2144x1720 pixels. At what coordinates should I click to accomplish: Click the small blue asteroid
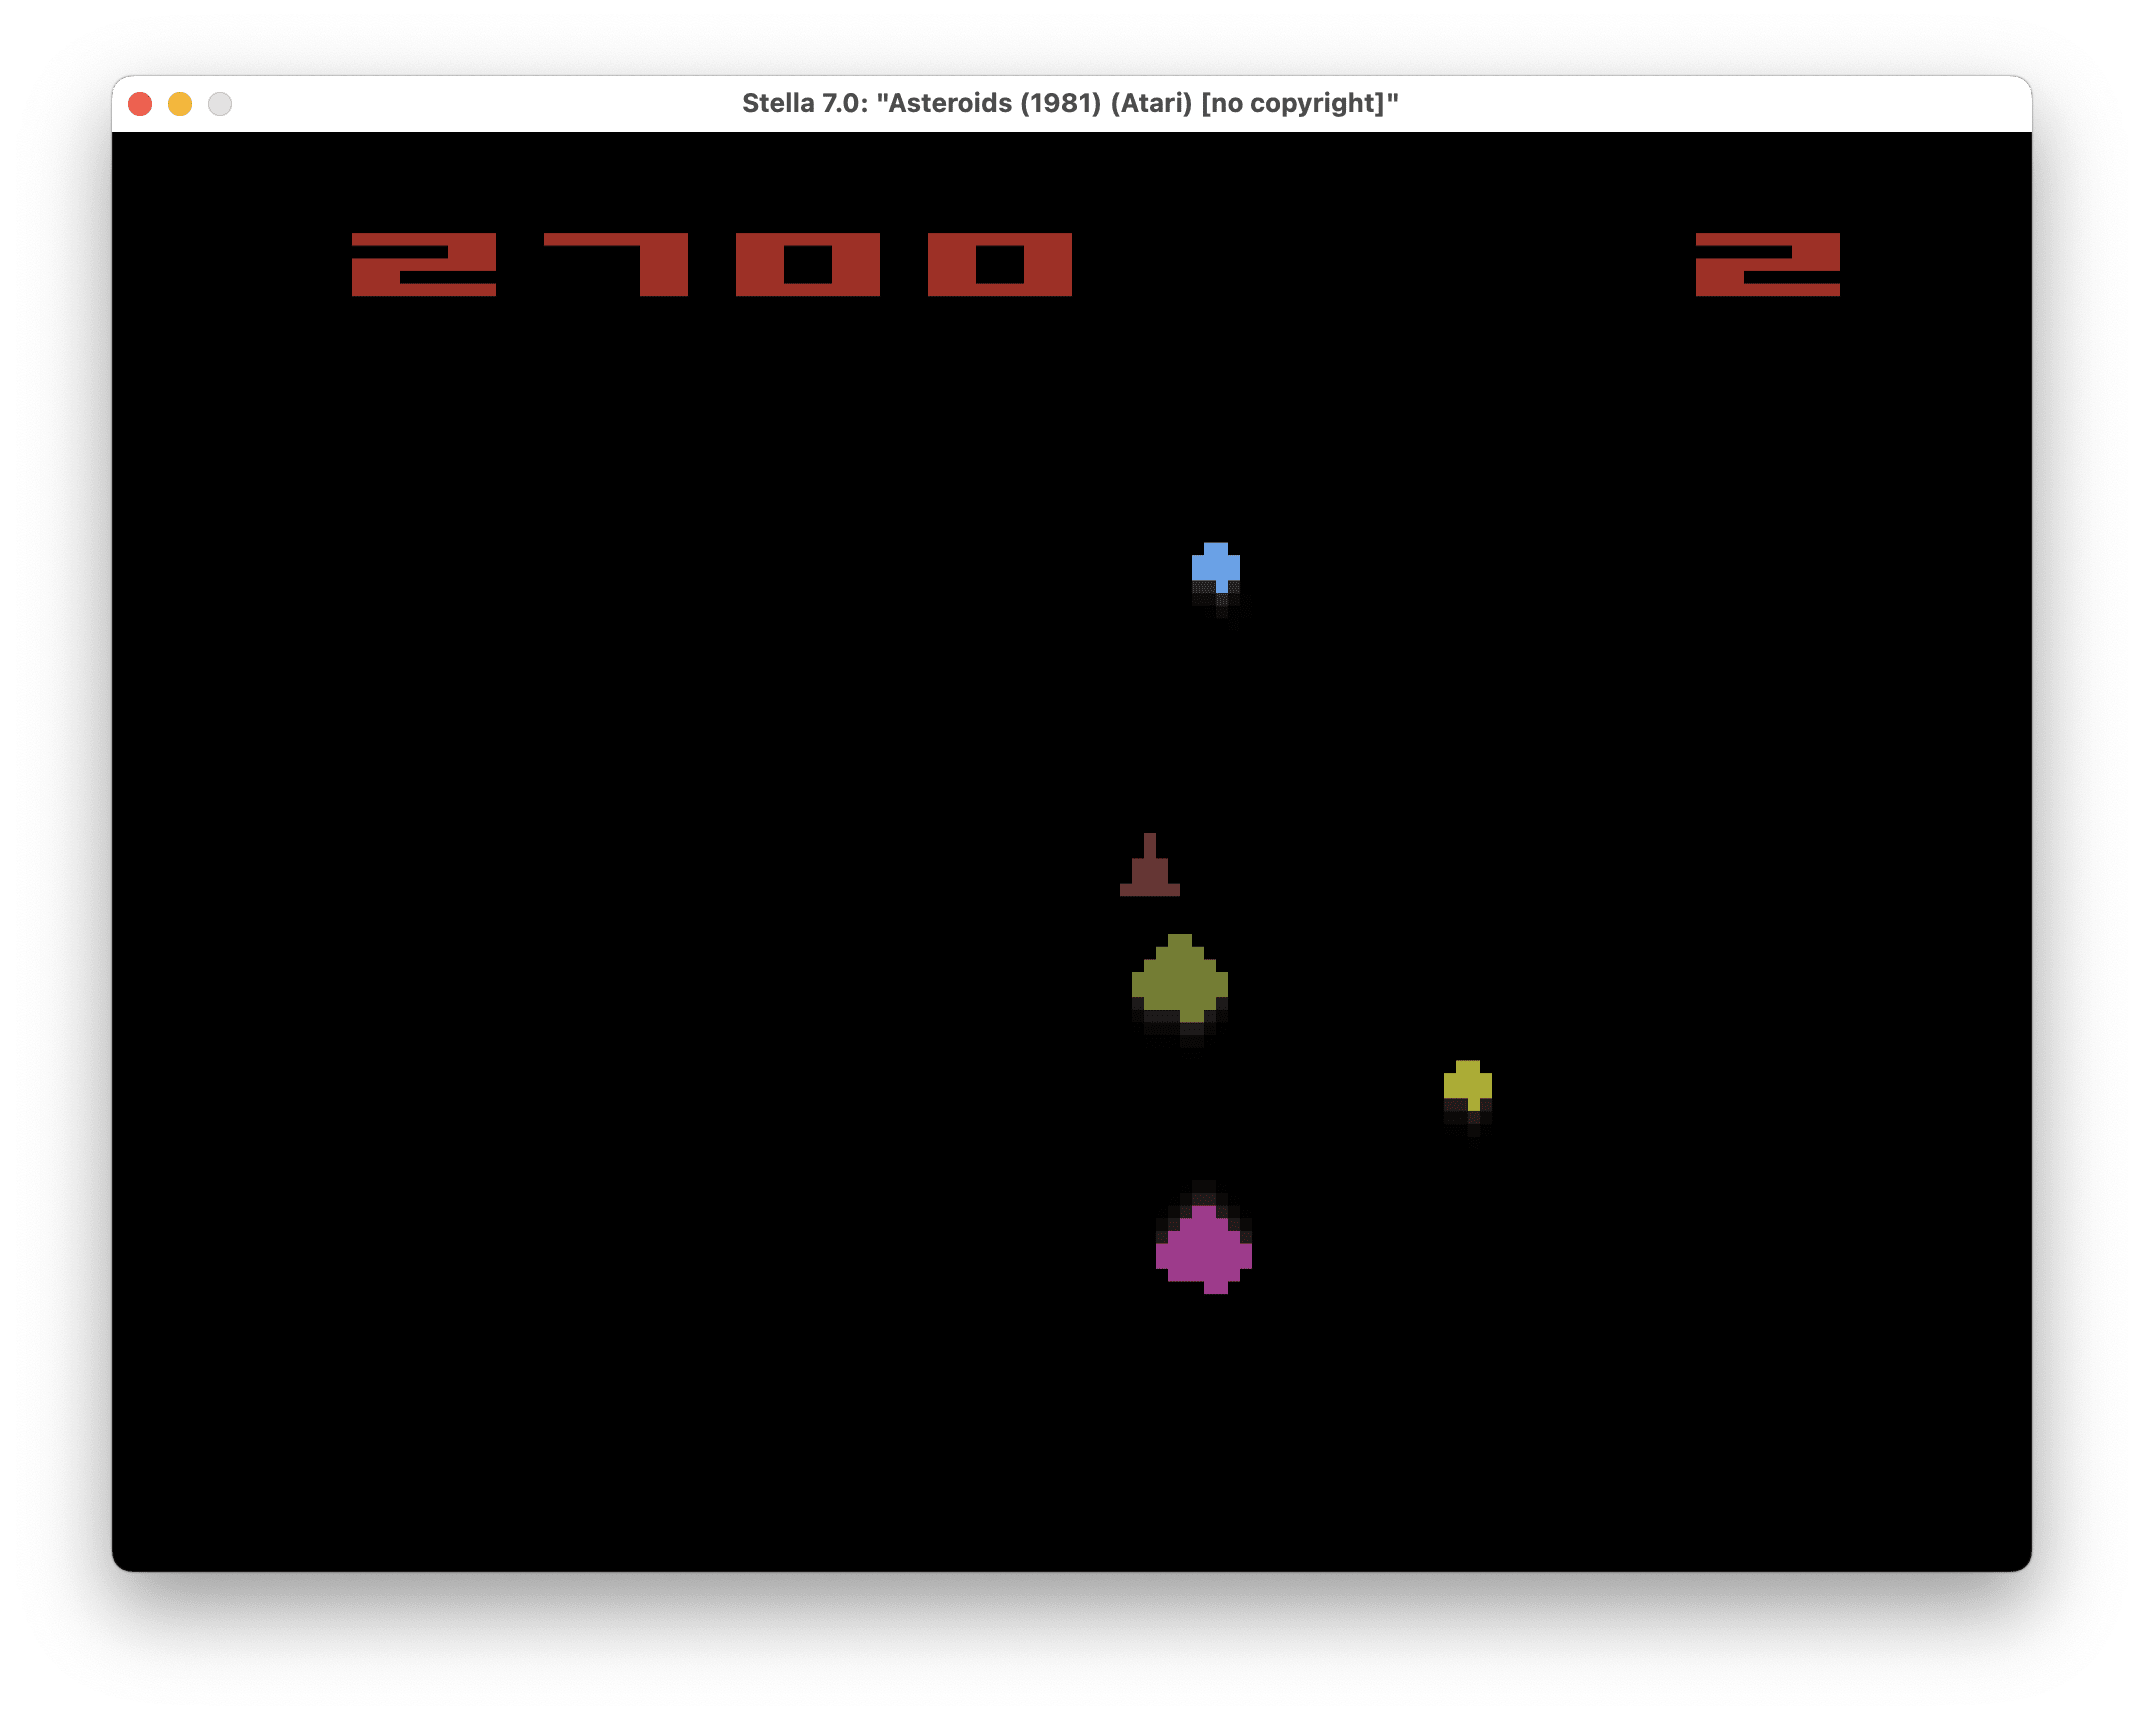point(1215,566)
